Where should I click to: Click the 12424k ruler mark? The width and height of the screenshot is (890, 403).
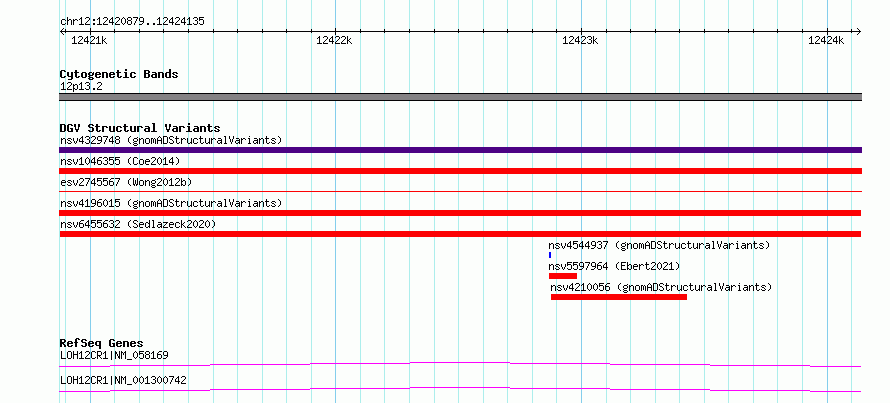pyautogui.click(x=826, y=40)
